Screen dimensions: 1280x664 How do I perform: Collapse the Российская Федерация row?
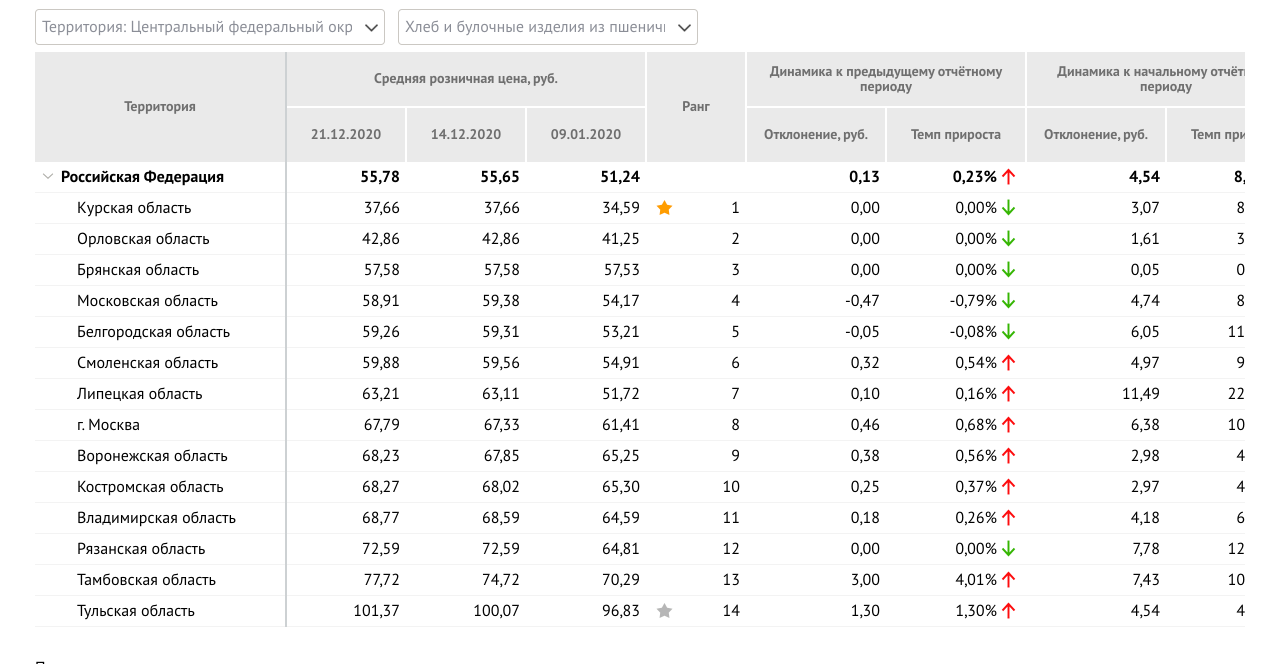[47, 177]
